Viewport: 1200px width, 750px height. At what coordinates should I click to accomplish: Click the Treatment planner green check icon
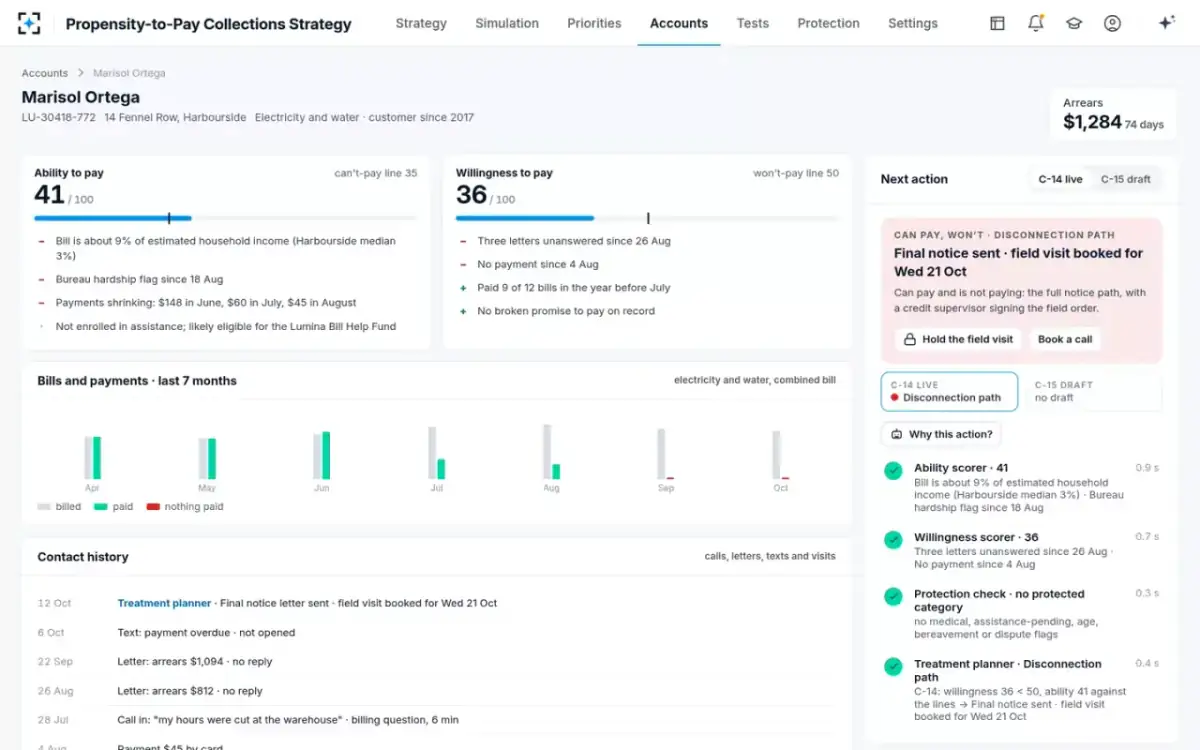(893, 666)
